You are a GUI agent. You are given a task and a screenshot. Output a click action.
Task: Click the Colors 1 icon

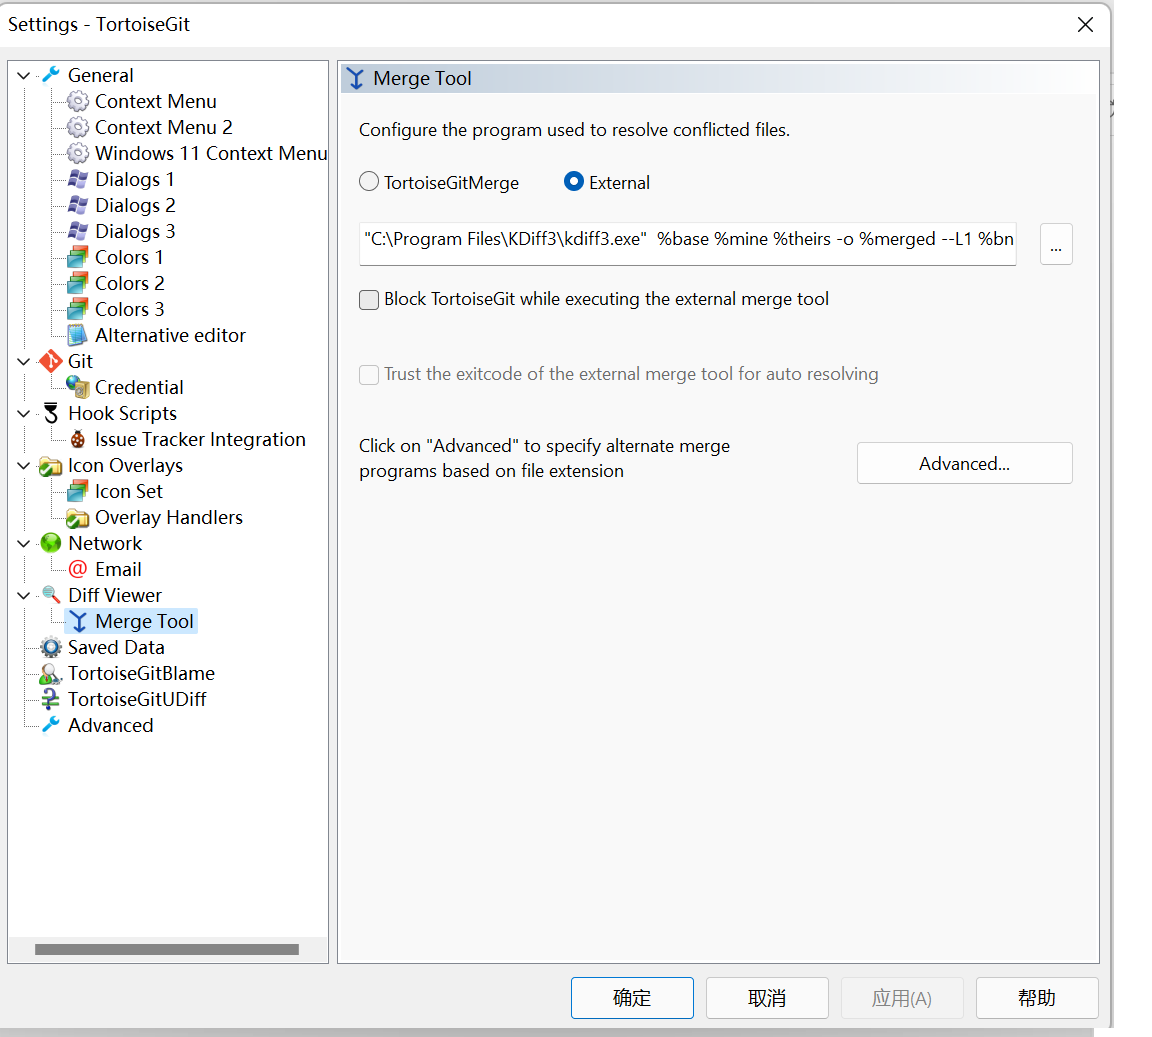coord(78,257)
